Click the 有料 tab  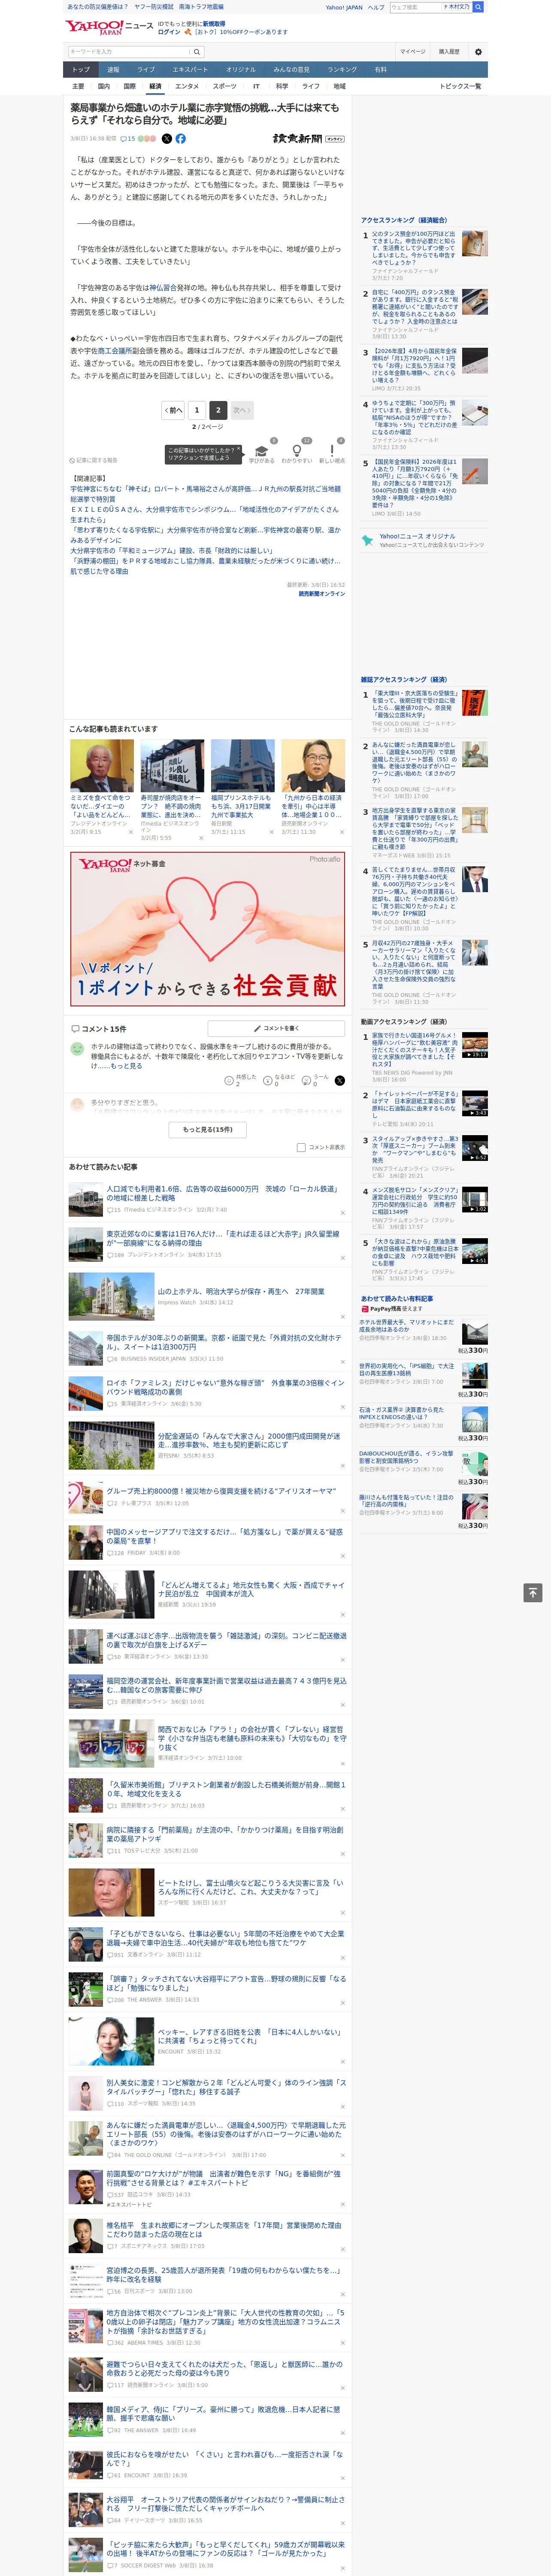[380, 70]
